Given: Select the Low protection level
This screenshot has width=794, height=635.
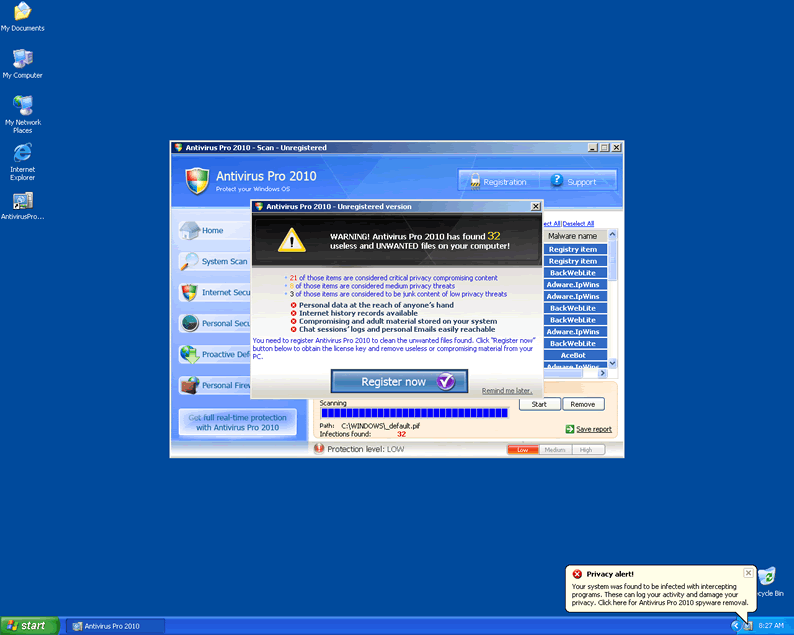Looking at the screenshot, I should tap(522, 450).
